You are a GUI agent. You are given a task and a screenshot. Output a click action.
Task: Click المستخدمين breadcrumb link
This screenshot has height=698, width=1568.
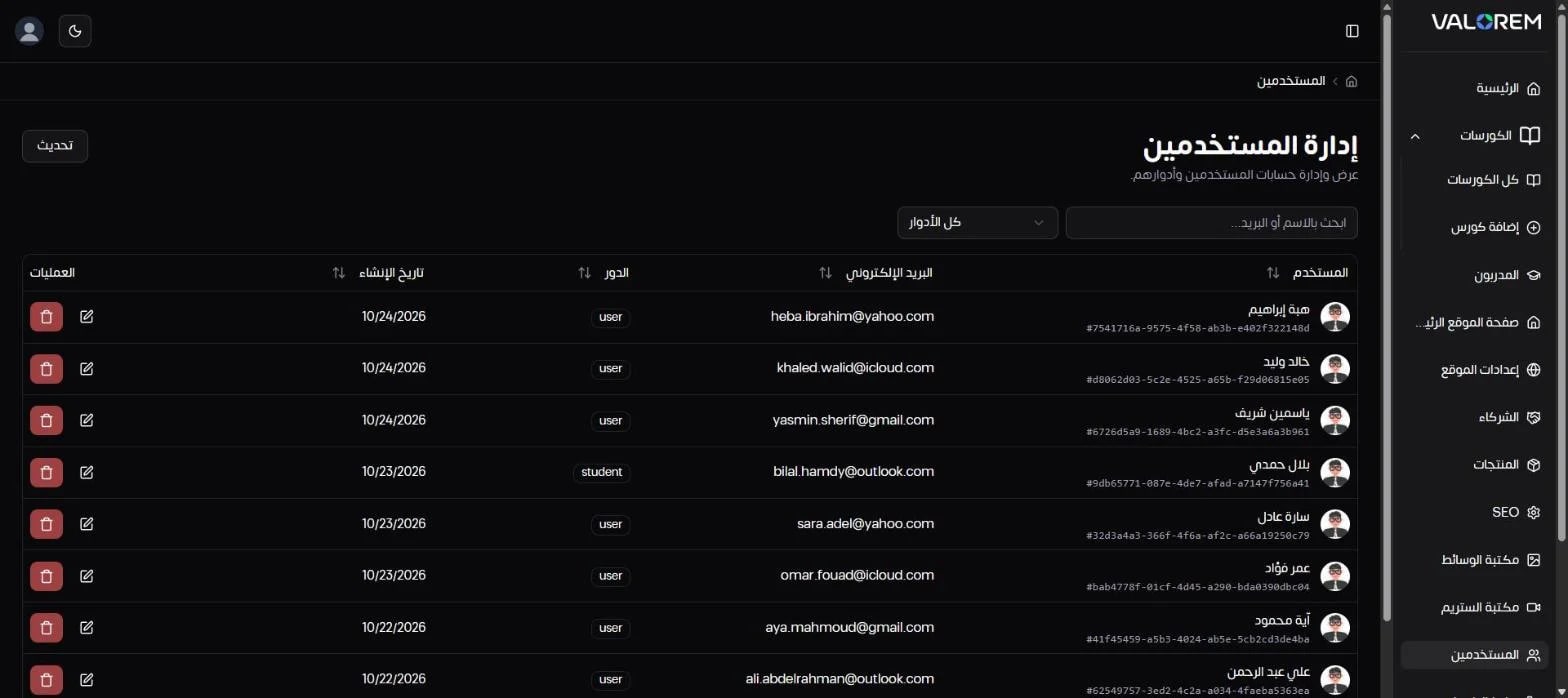1291,81
